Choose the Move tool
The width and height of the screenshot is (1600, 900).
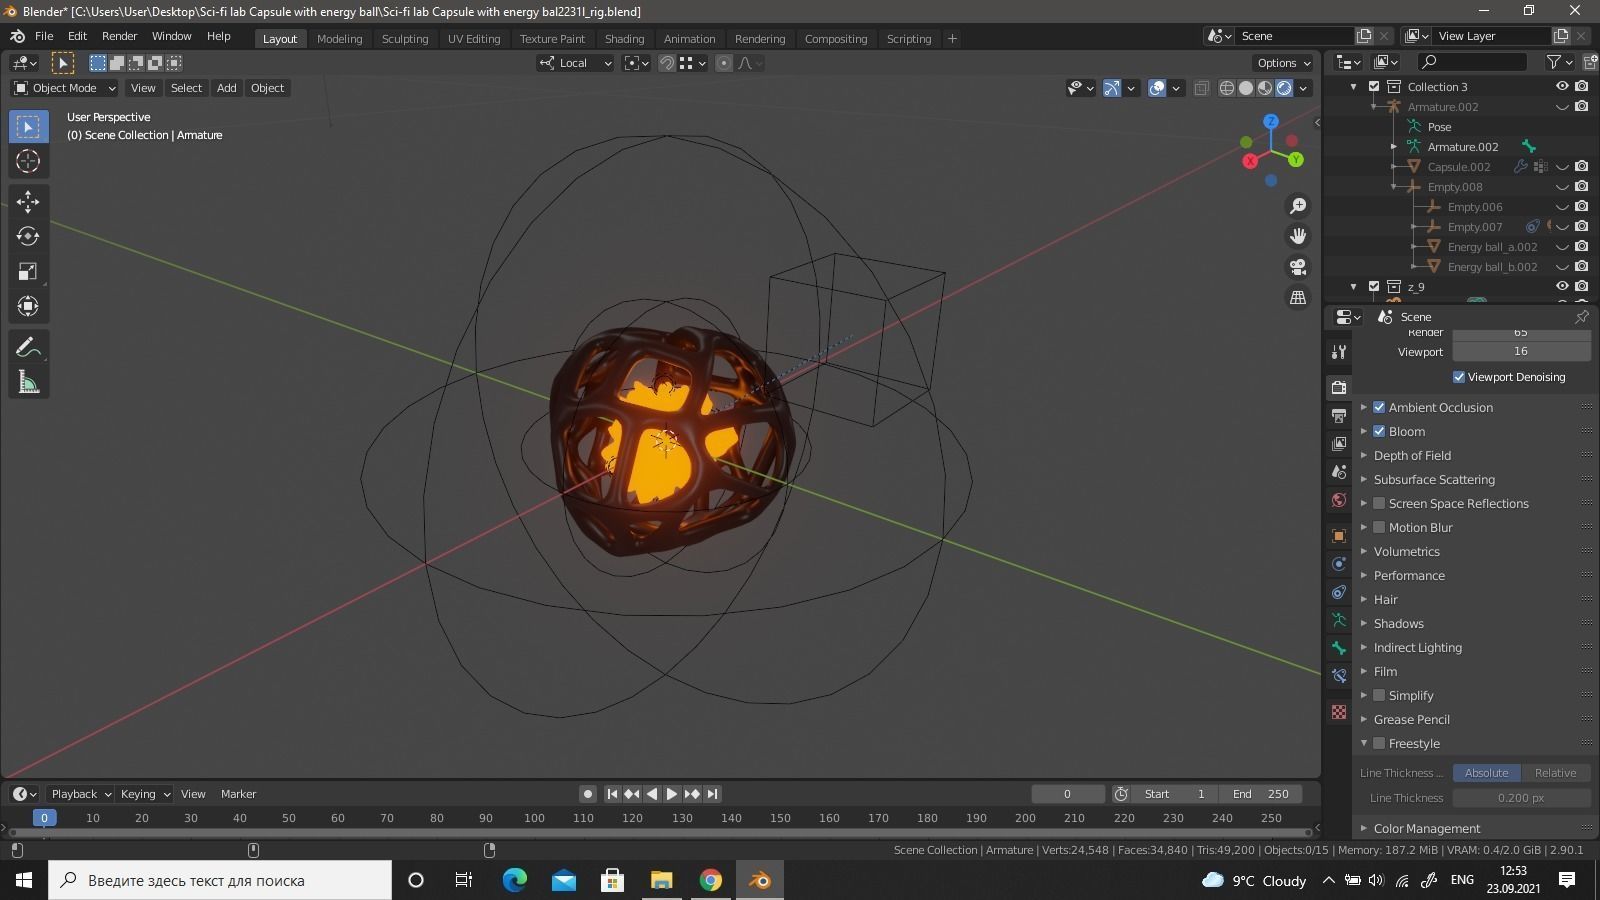coord(28,201)
